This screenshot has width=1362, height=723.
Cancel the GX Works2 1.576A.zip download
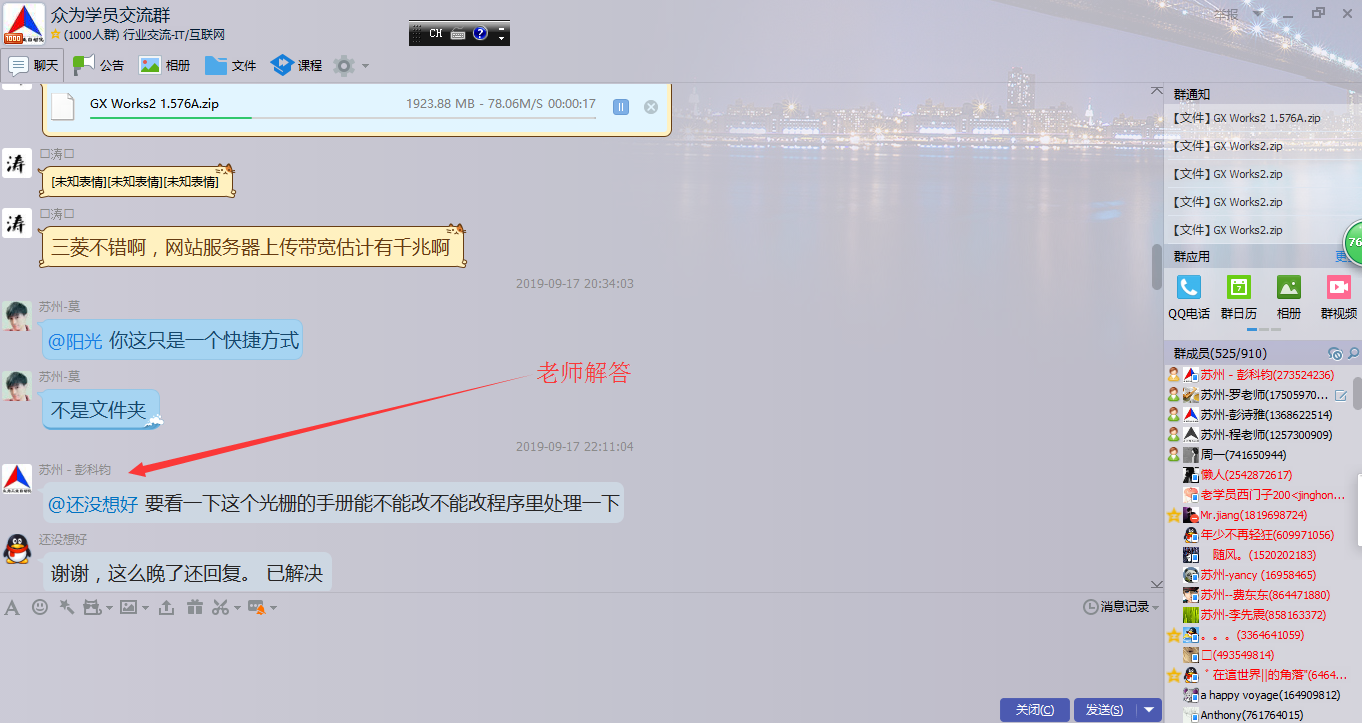651,106
